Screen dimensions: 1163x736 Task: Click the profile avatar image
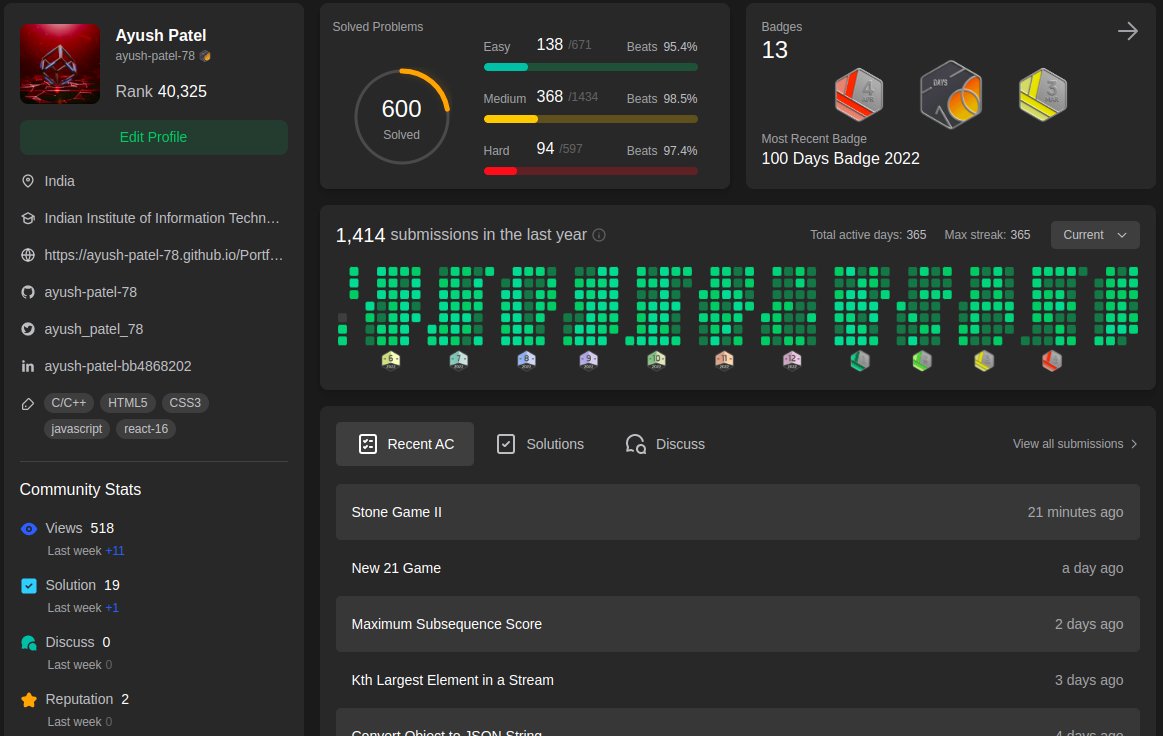point(60,64)
